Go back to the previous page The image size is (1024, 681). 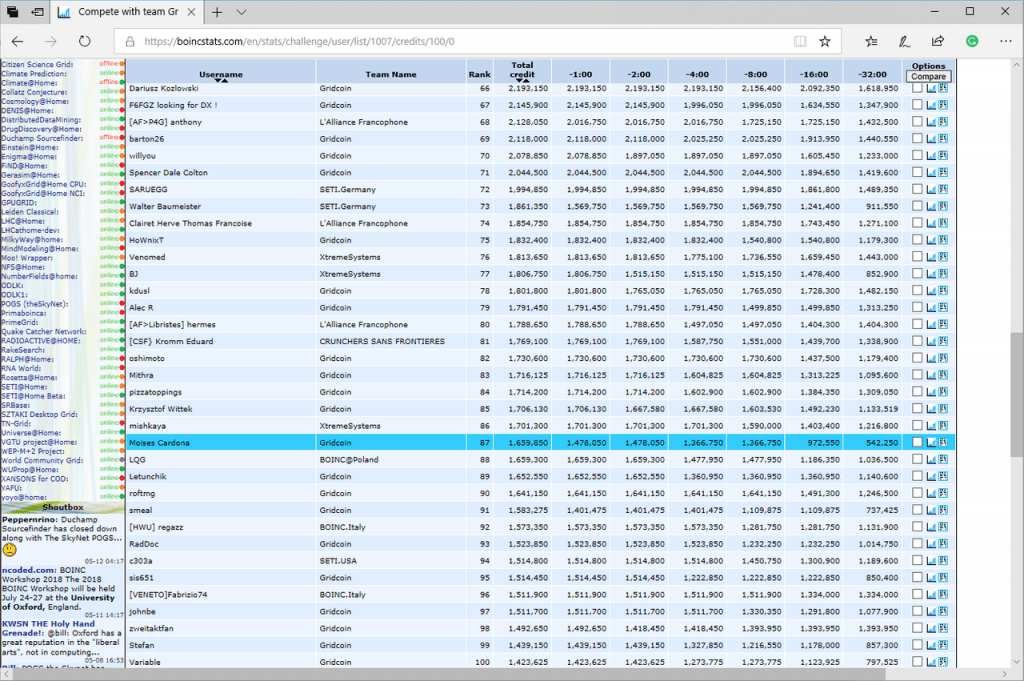[18, 41]
